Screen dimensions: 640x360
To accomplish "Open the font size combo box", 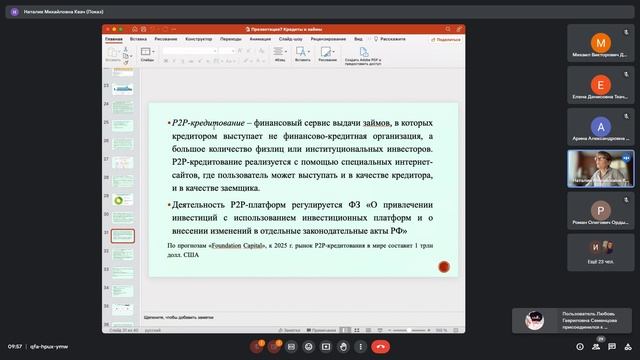I will tap(227, 51).
